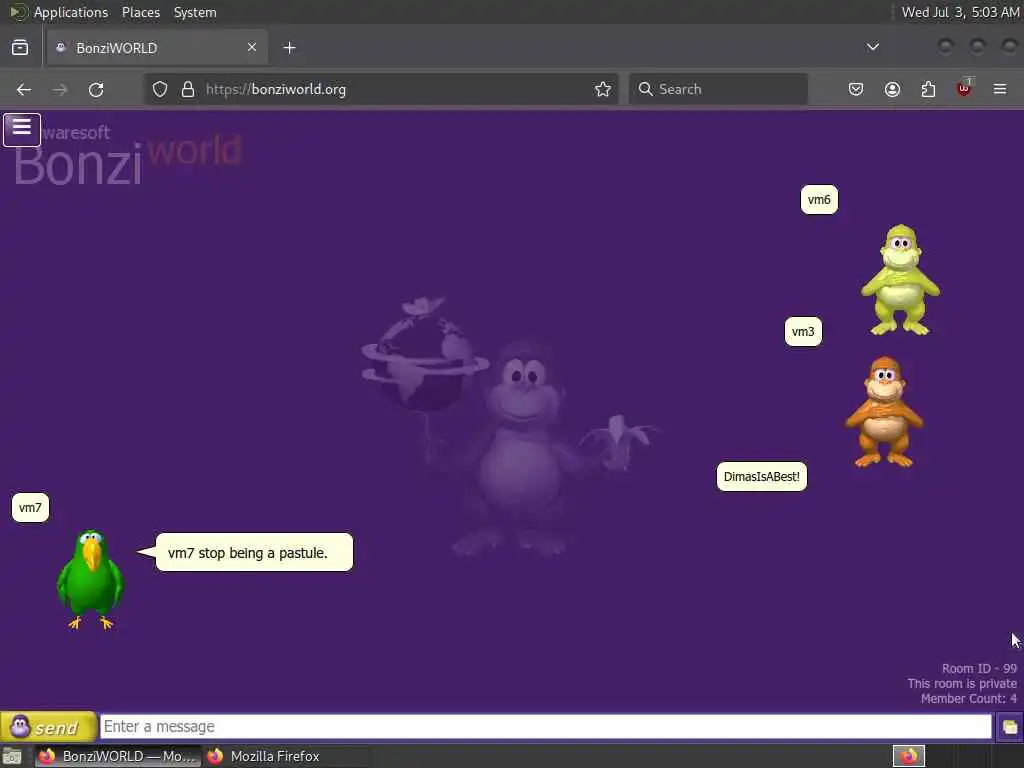Screen dimensions: 1024x768
Task: Click the tracking protection shield icon
Action: [160, 89]
